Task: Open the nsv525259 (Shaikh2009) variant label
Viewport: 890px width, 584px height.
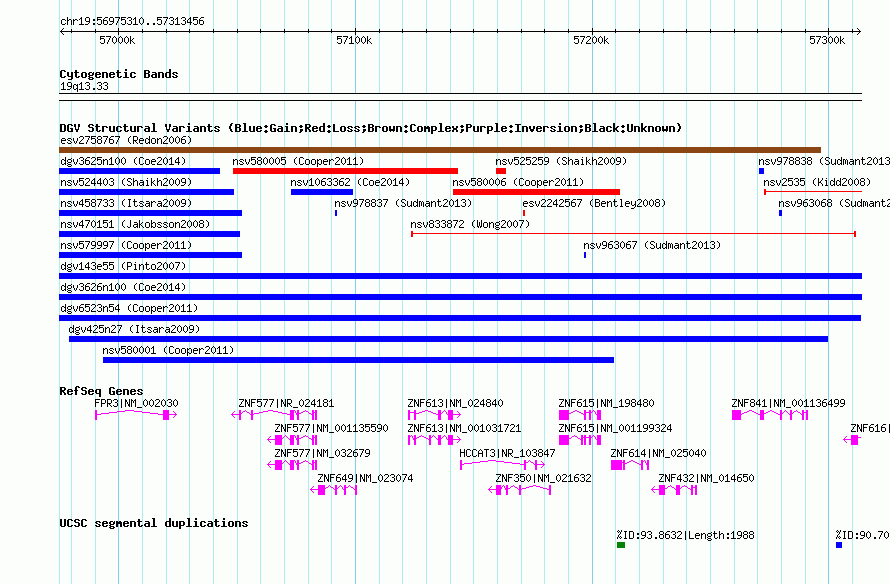Action: click(x=561, y=161)
